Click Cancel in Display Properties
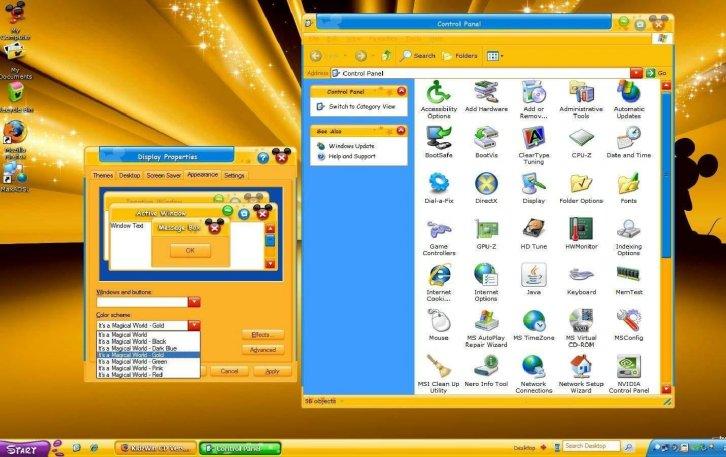The width and height of the screenshot is (726, 457). click(229, 371)
